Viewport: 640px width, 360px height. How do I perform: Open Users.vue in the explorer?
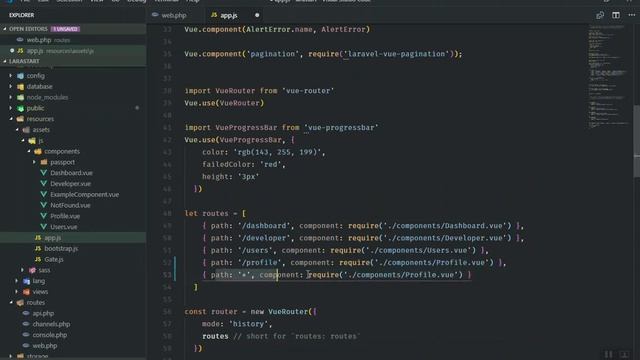click(x=63, y=227)
